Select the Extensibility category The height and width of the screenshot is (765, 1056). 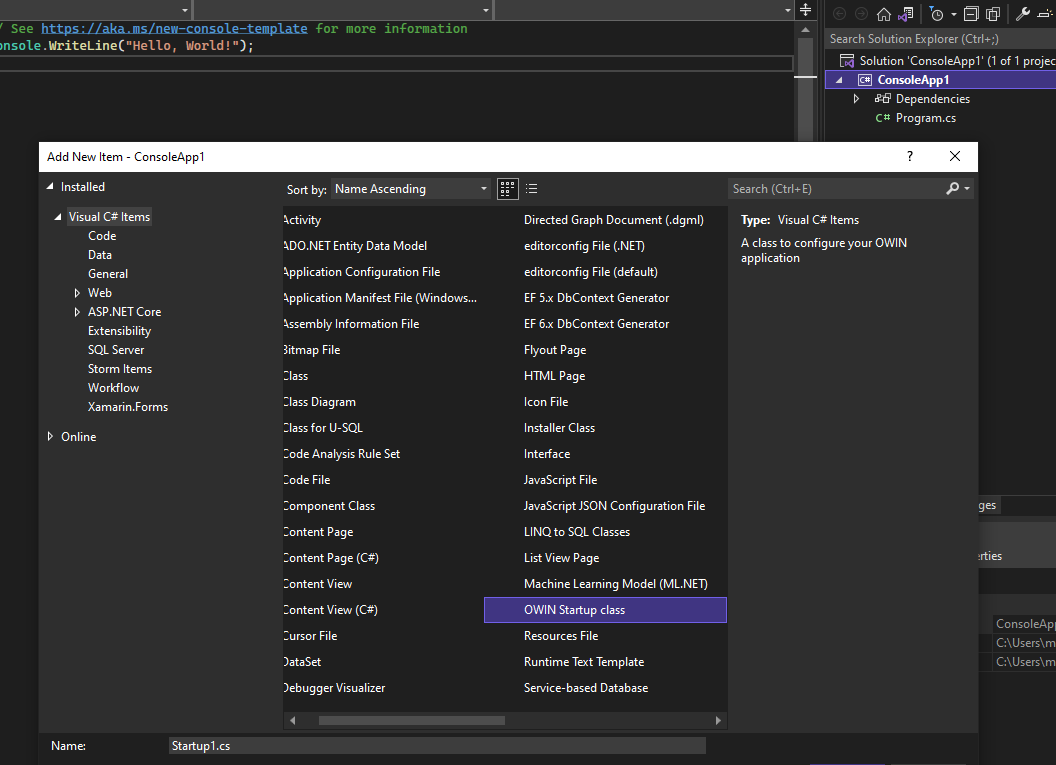coord(119,331)
